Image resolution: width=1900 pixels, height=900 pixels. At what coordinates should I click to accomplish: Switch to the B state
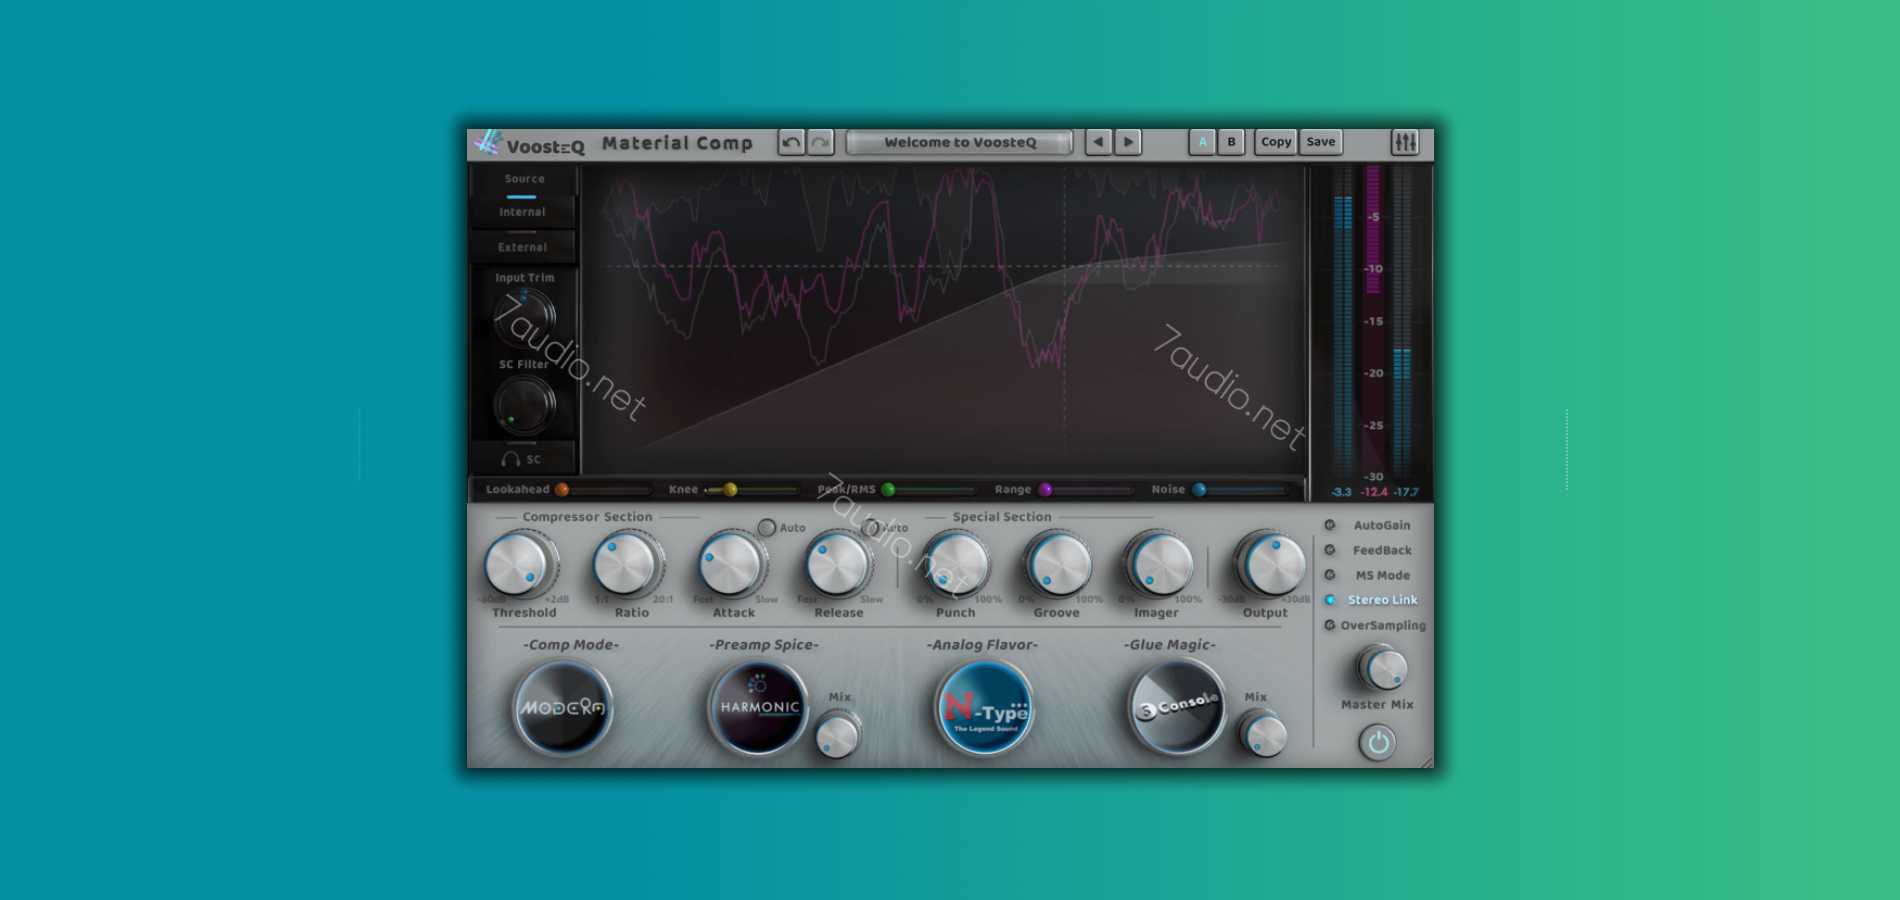tap(1231, 142)
